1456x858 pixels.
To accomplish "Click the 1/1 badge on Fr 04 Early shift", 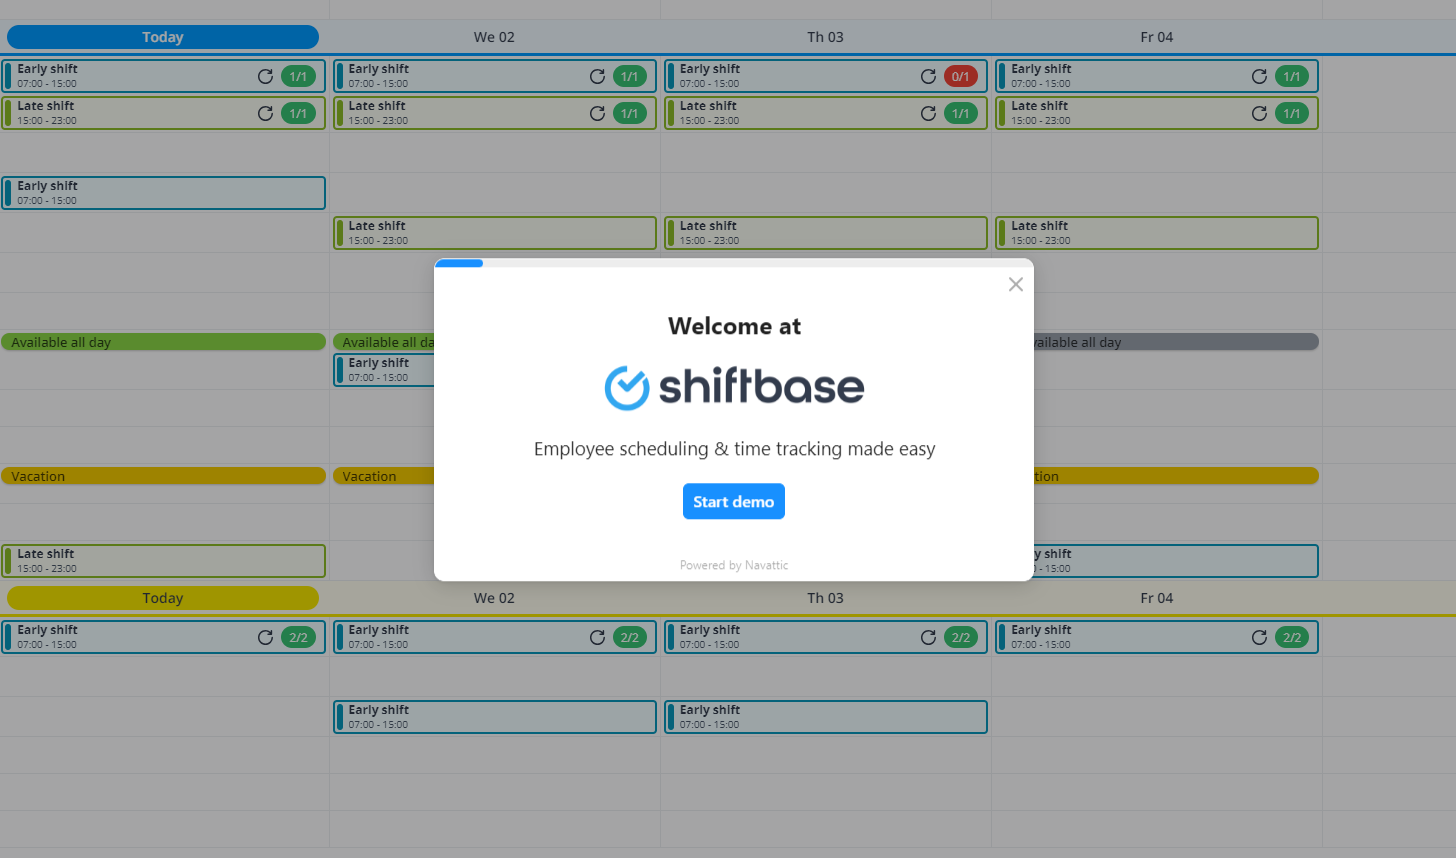I will tap(1292, 76).
